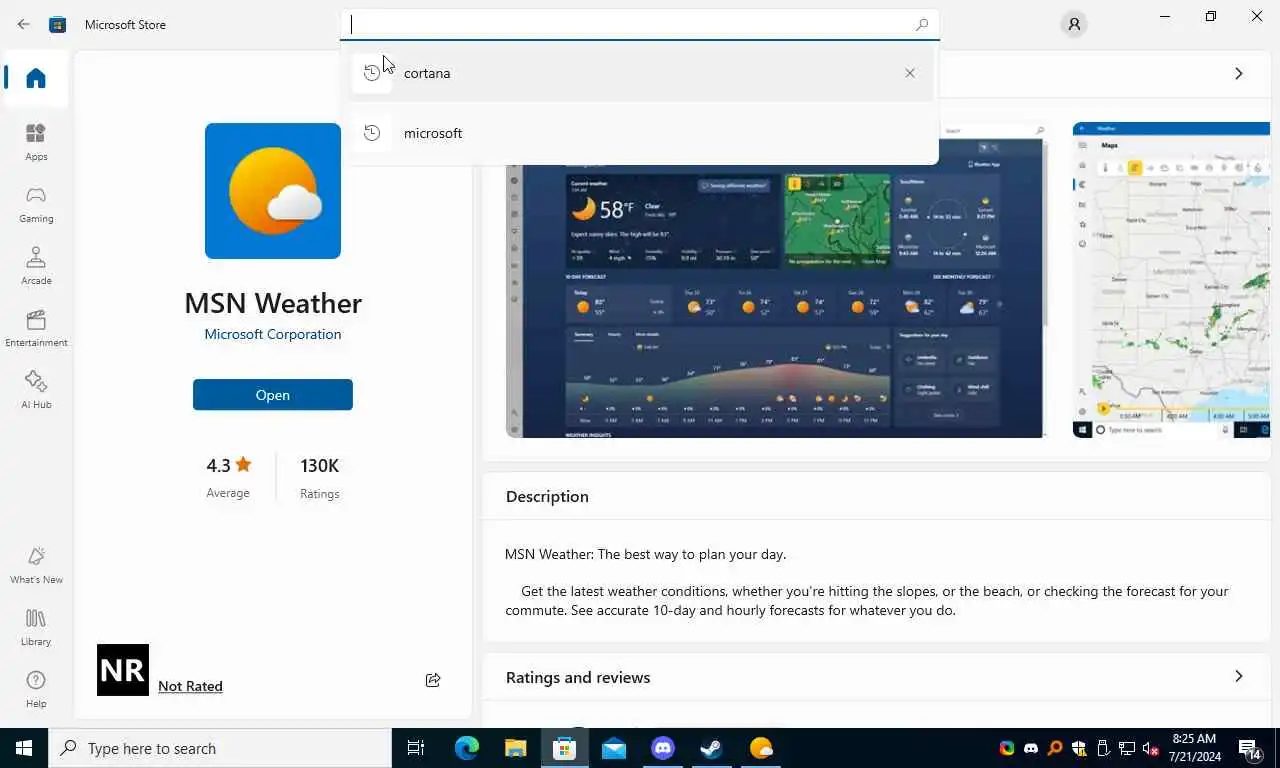Open the Weather taskbar icon

click(761, 748)
